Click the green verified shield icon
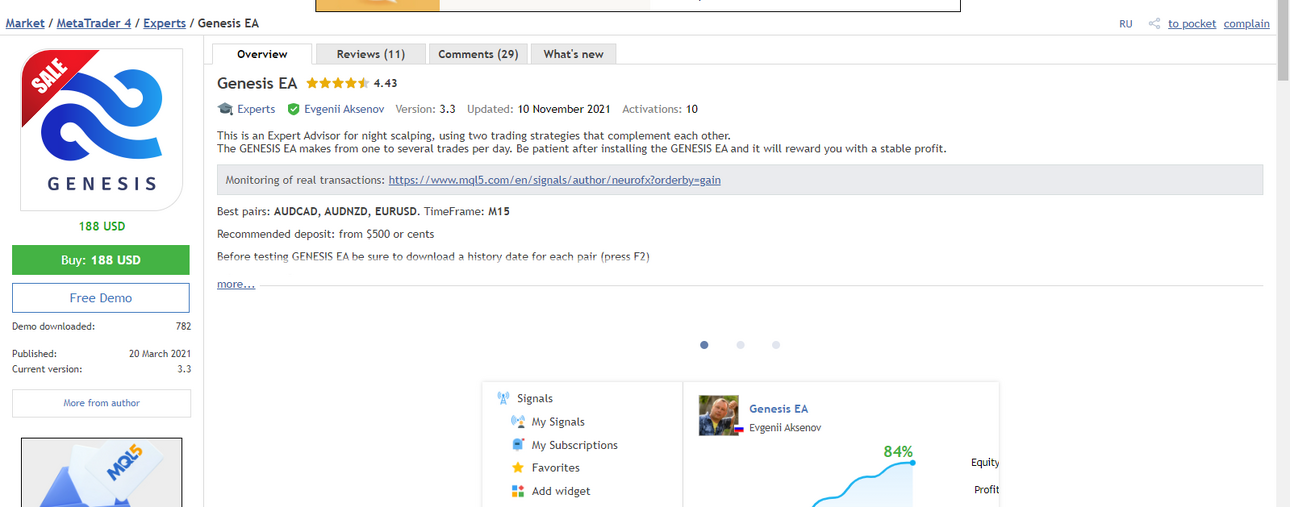The image size is (1290, 507). [x=293, y=109]
